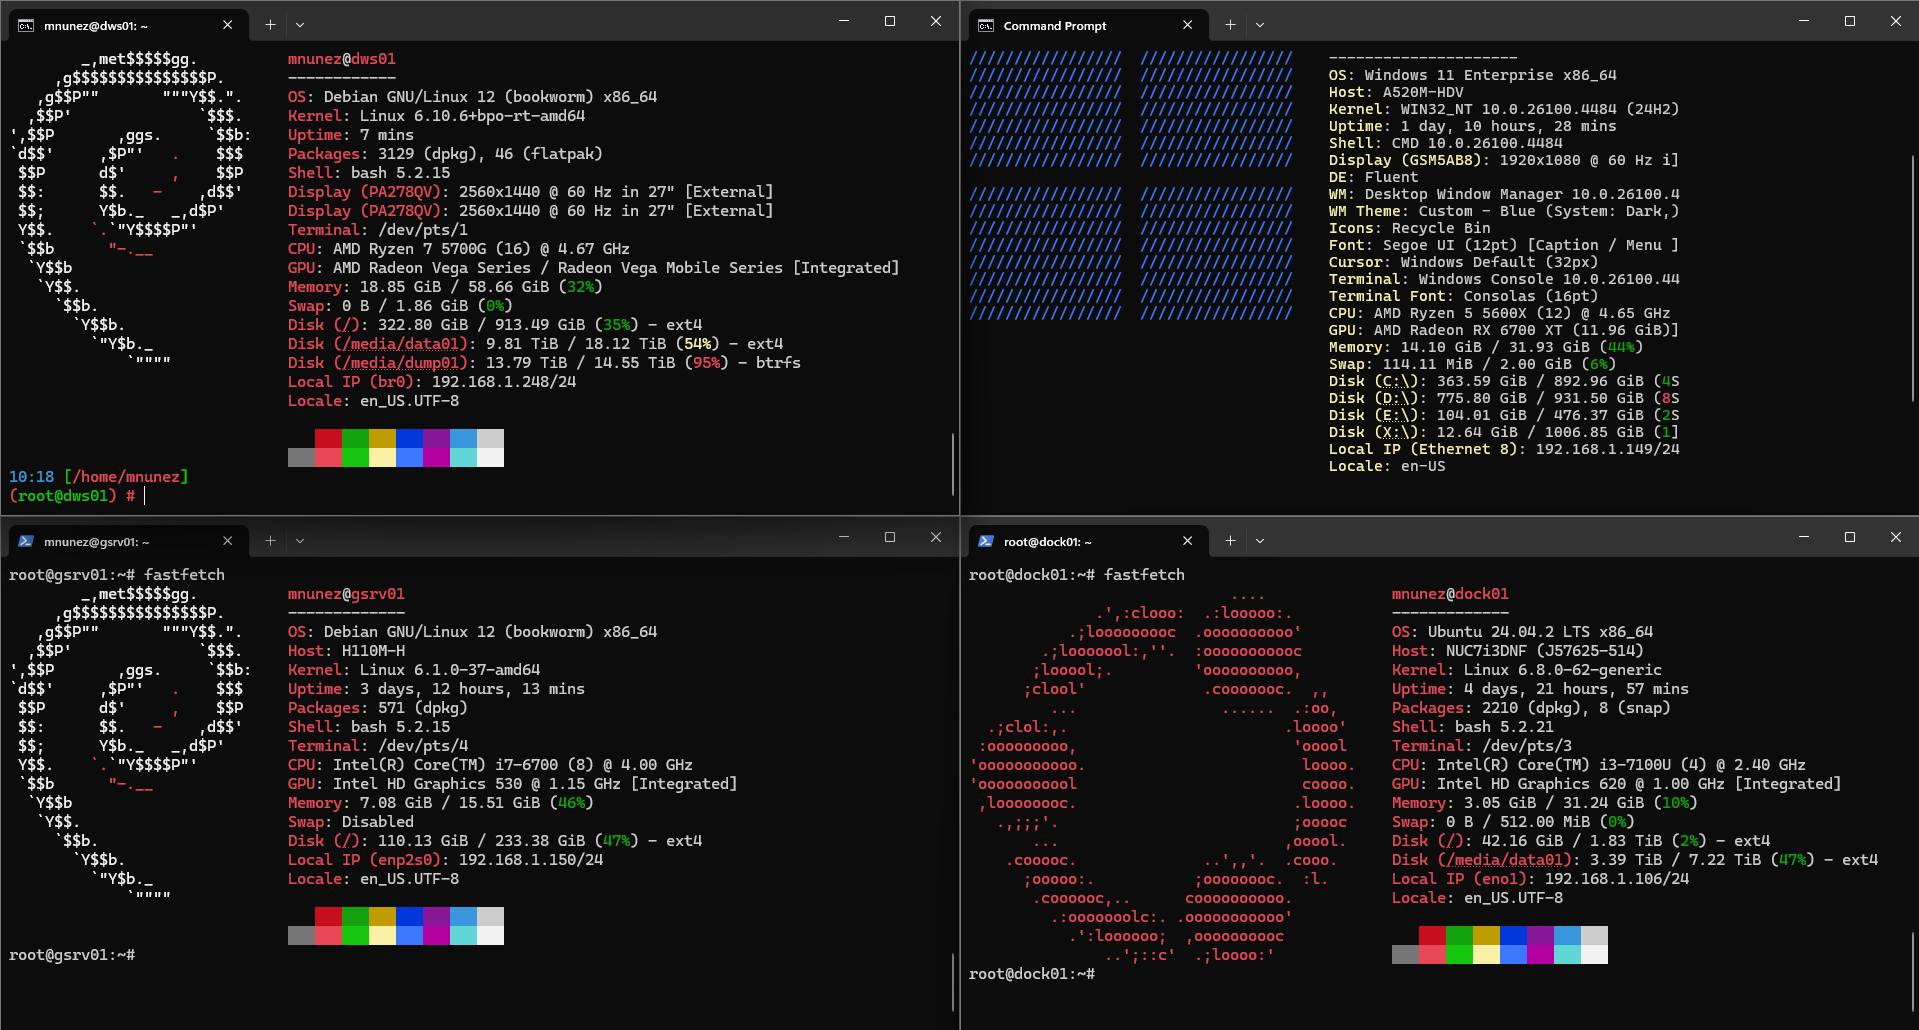Click the 'Local IP (eno1)' line in dock01
The width and height of the screenshot is (1919, 1030).
point(1540,879)
